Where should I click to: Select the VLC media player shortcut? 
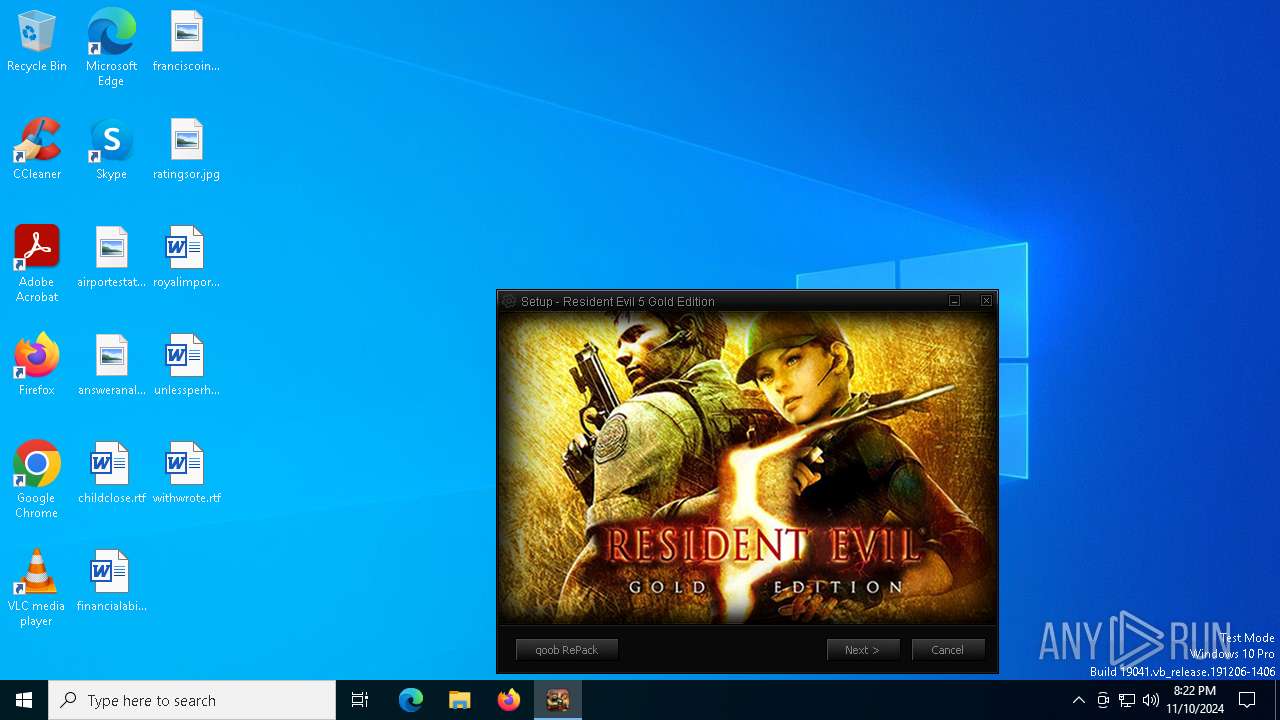click(37, 588)
